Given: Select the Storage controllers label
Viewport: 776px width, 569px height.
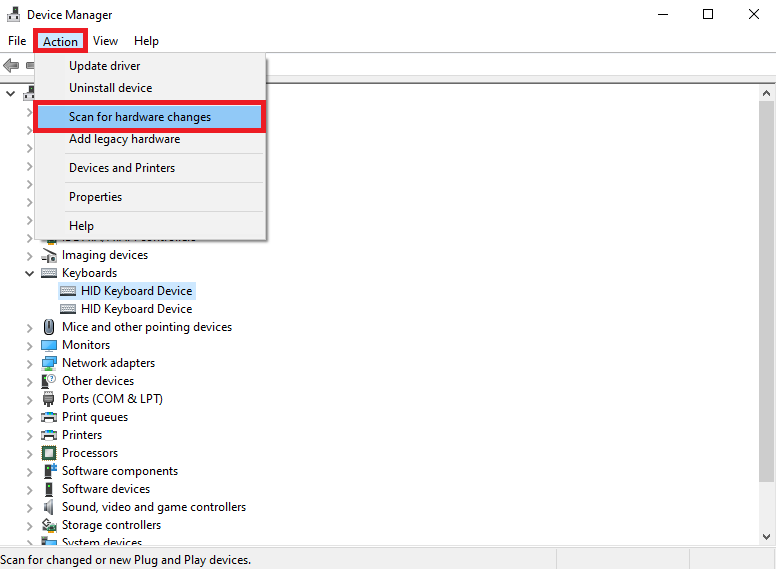Looking at the screenshot, I should pos(111,525).
